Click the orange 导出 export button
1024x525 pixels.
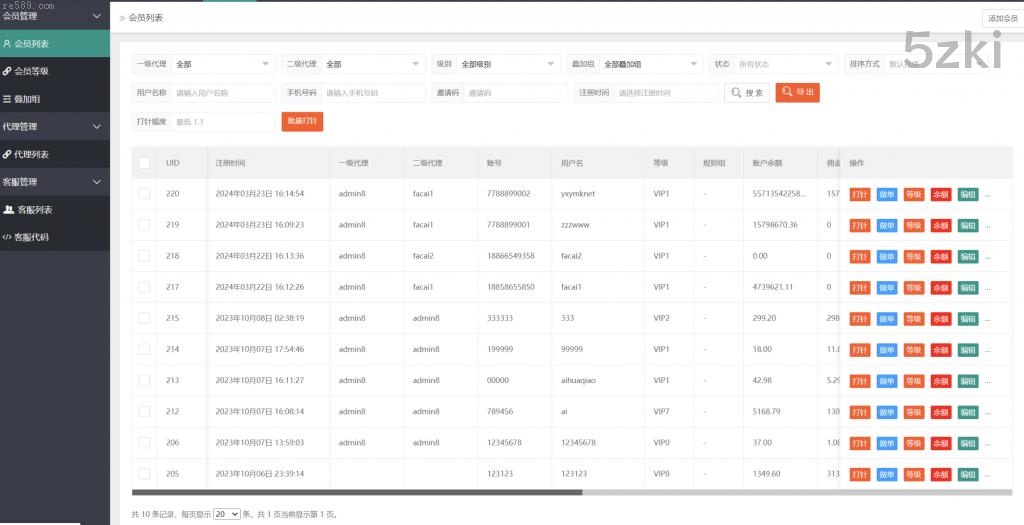click(x=797, y=92)
